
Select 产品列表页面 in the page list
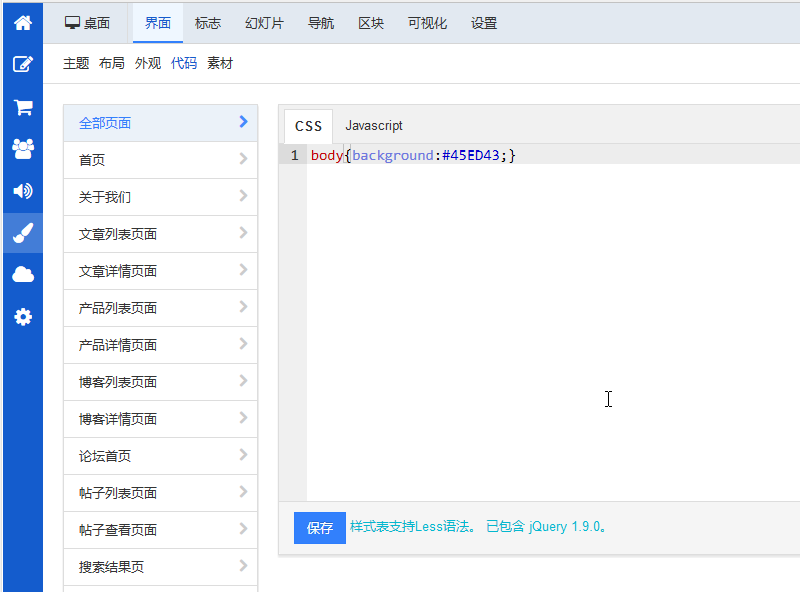(118, 308)
